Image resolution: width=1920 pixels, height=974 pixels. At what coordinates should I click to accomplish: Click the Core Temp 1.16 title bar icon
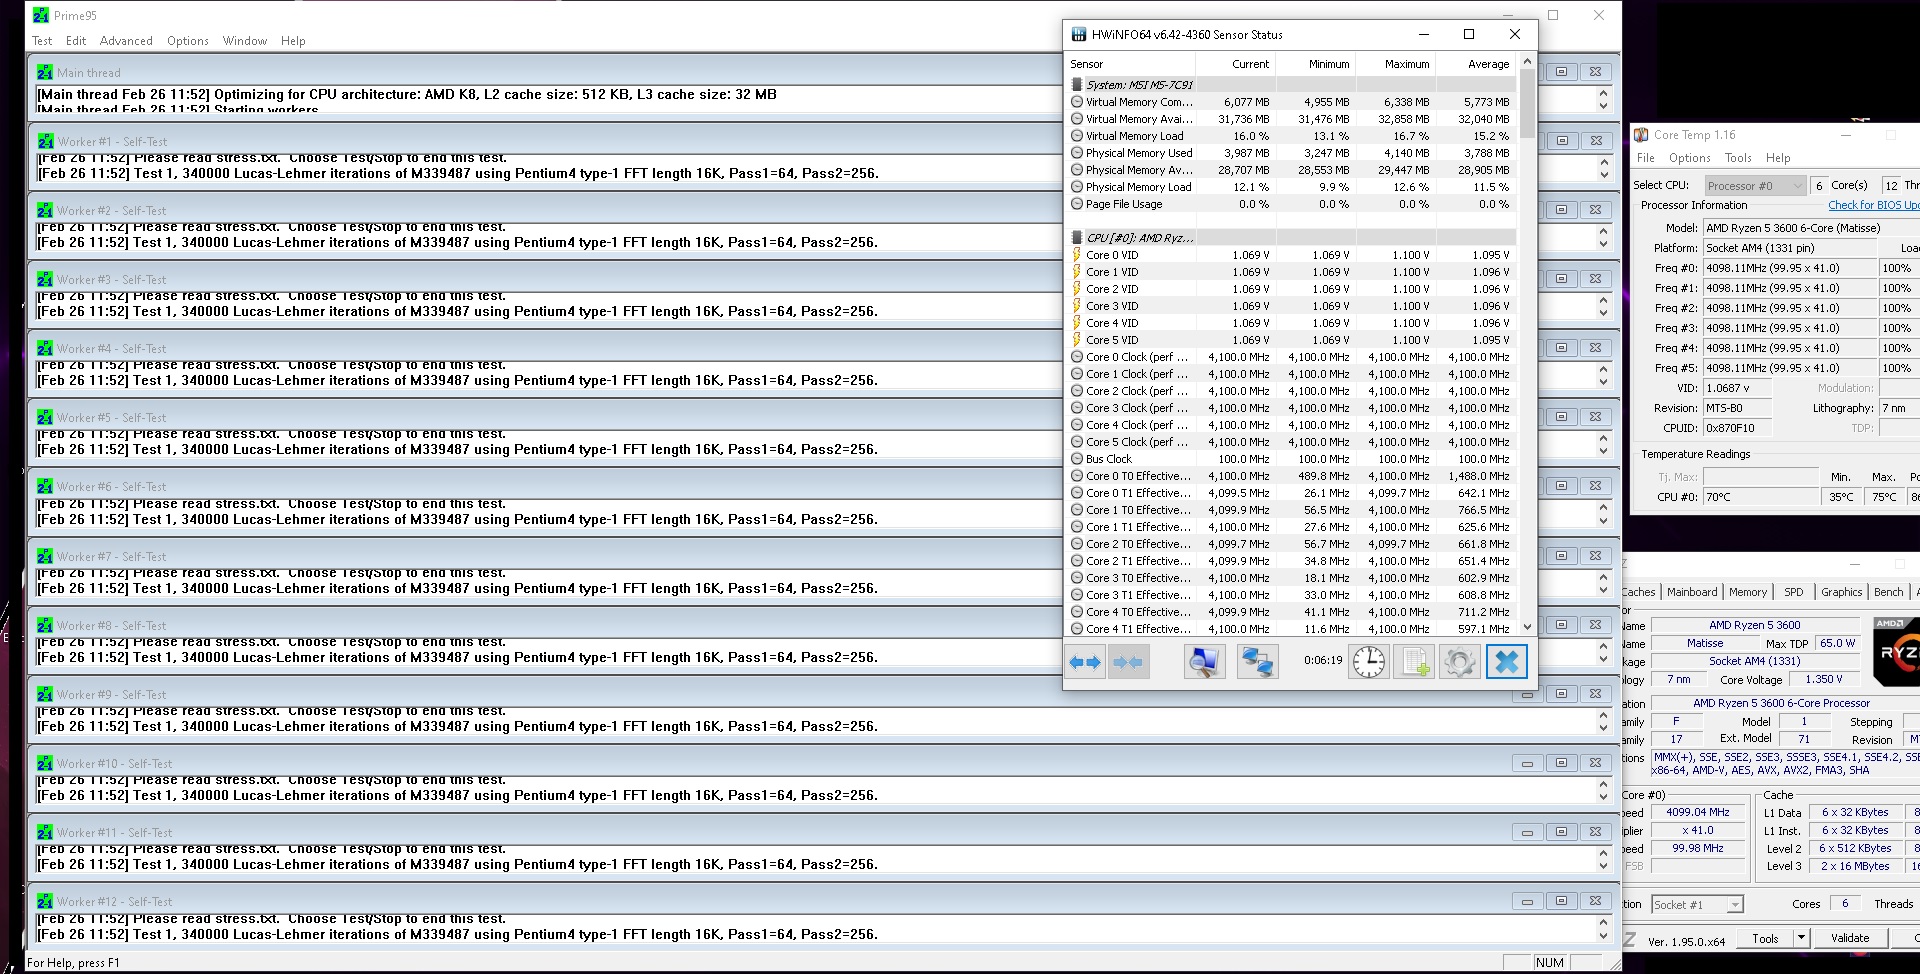click(1641, 135)
